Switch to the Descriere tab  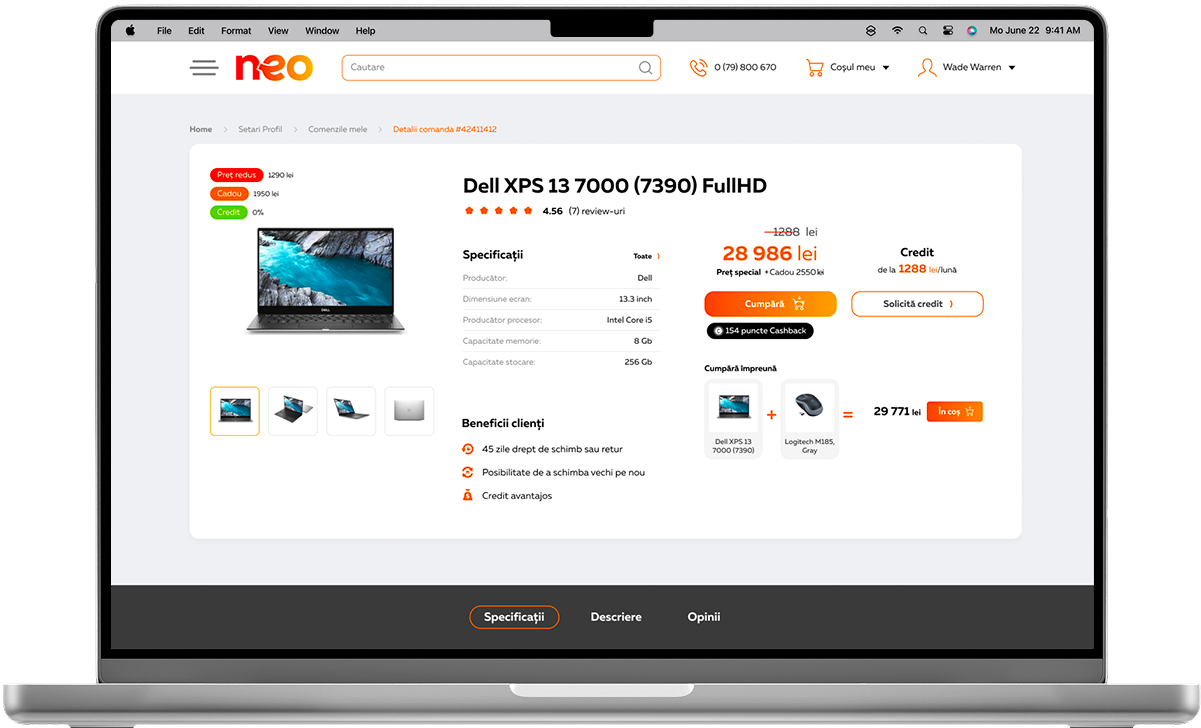coord(616,617)
